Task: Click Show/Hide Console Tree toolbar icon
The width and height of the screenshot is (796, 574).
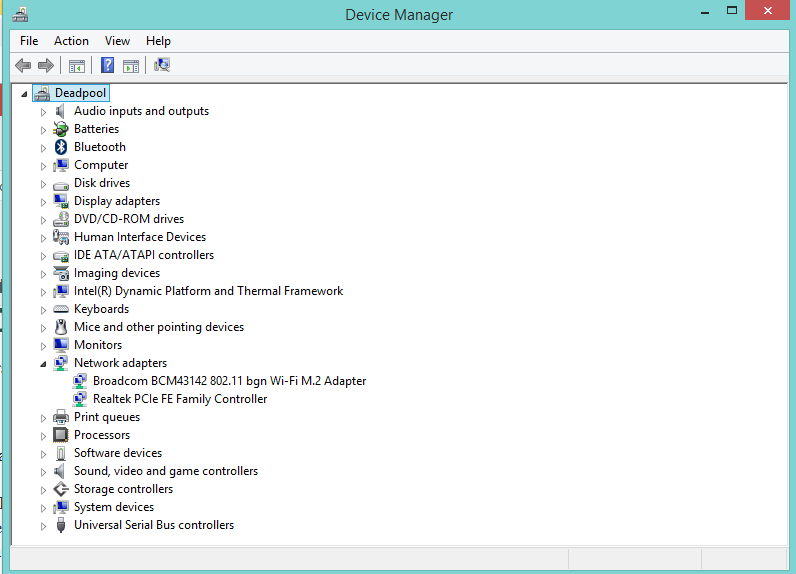Action: (x=77, y=66)
